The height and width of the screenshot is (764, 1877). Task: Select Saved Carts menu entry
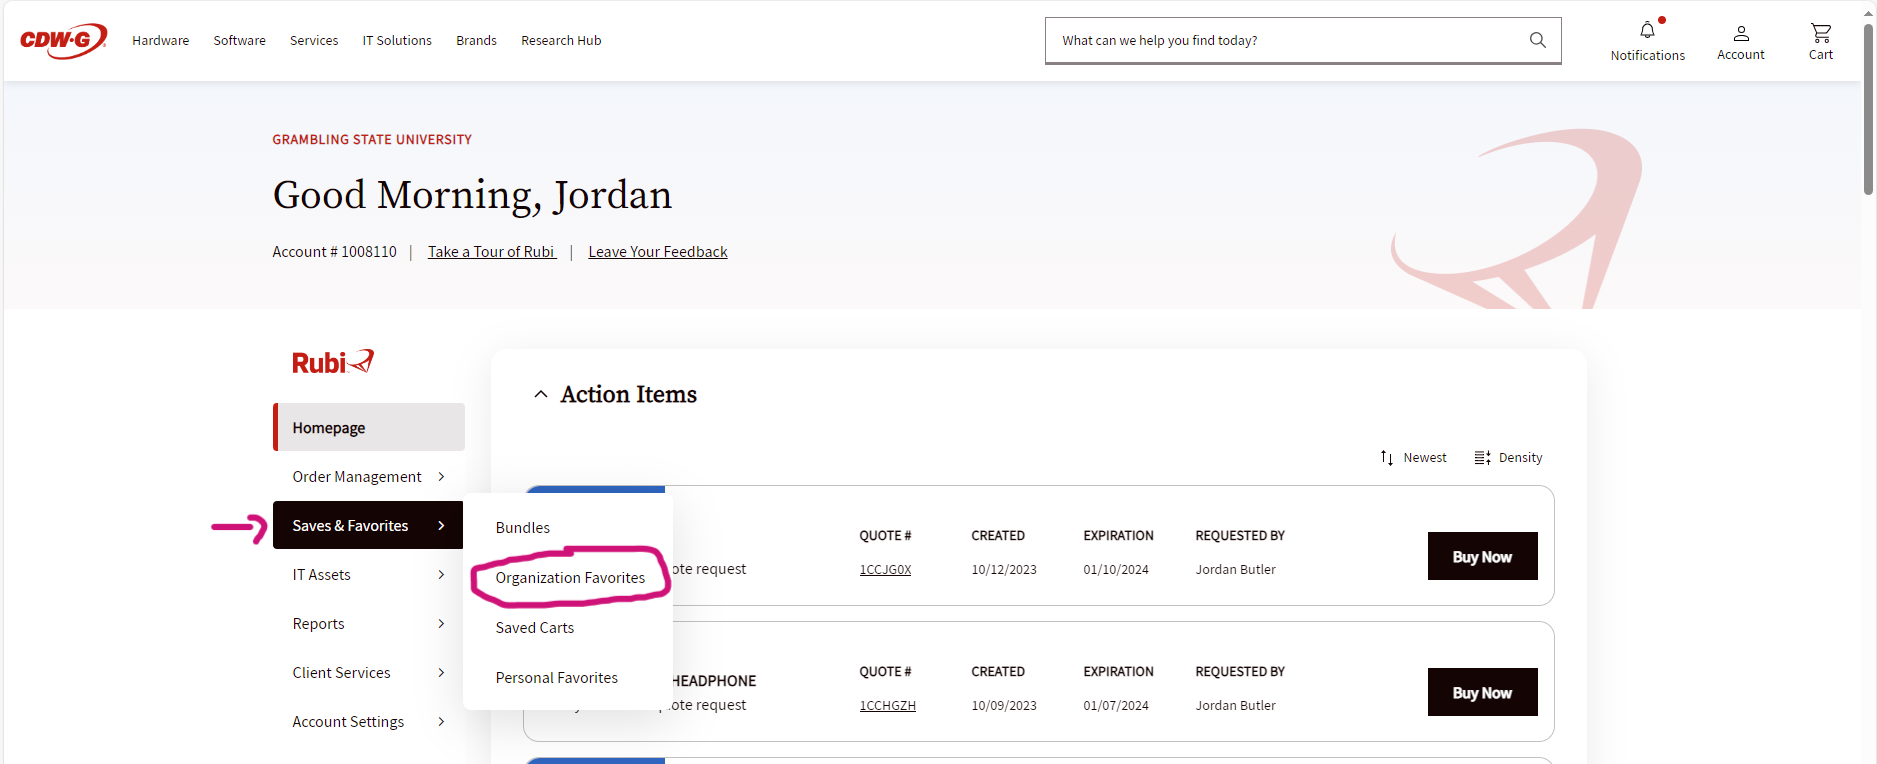[535, 627]
